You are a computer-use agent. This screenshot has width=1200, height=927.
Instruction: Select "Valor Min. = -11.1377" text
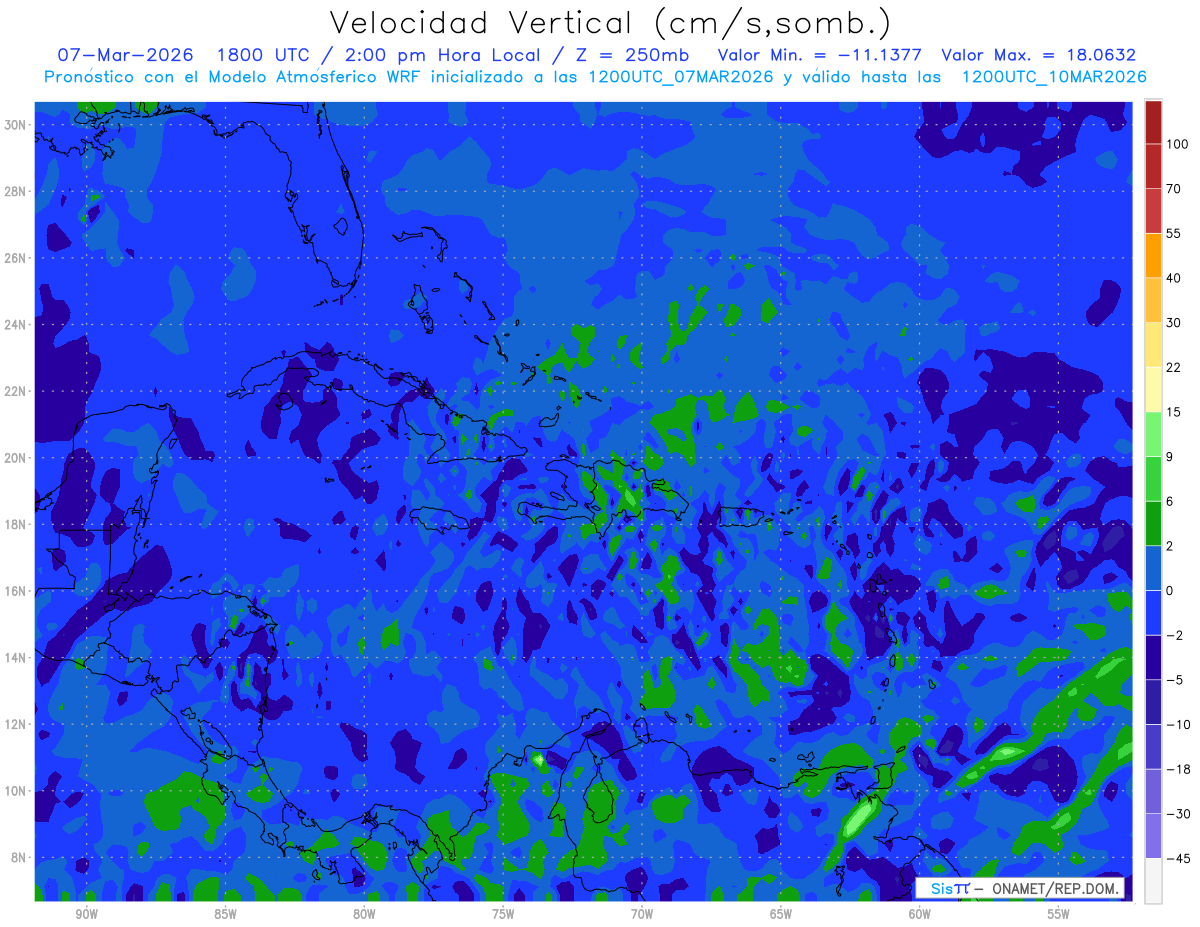pos(820,55)
